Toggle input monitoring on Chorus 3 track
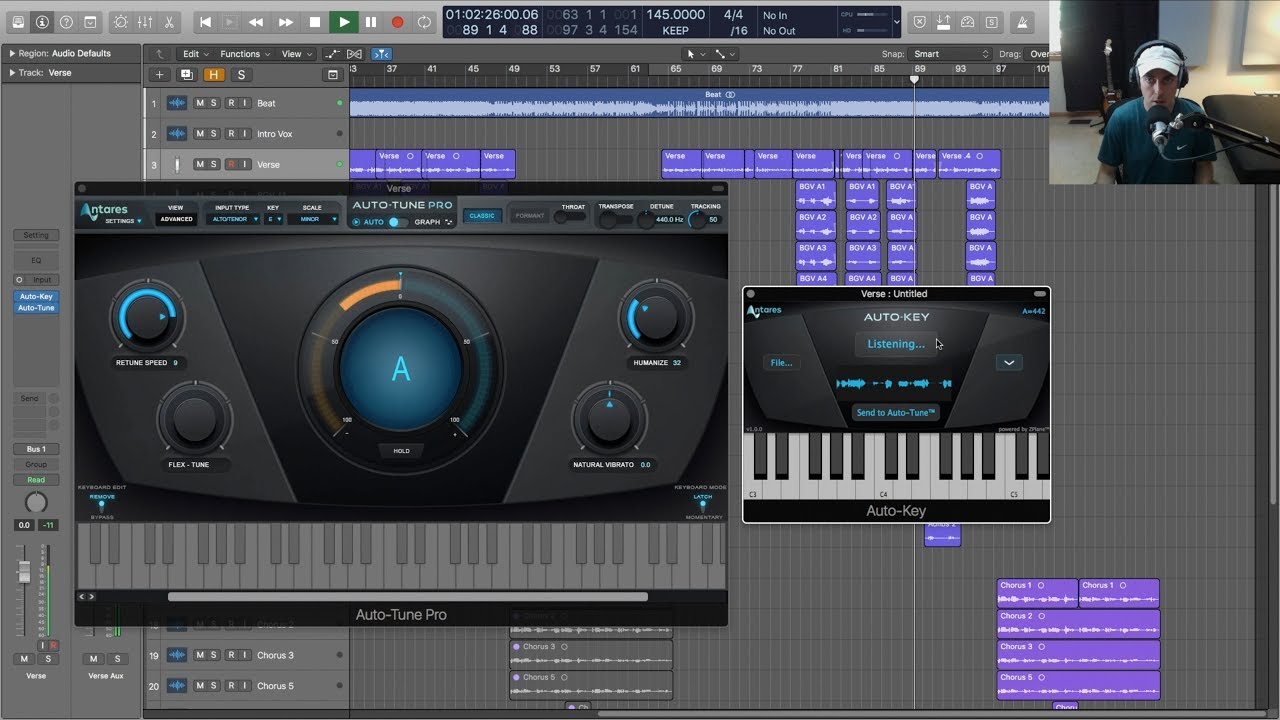This screenshot has height=720, width=1280. click(244, 655)
